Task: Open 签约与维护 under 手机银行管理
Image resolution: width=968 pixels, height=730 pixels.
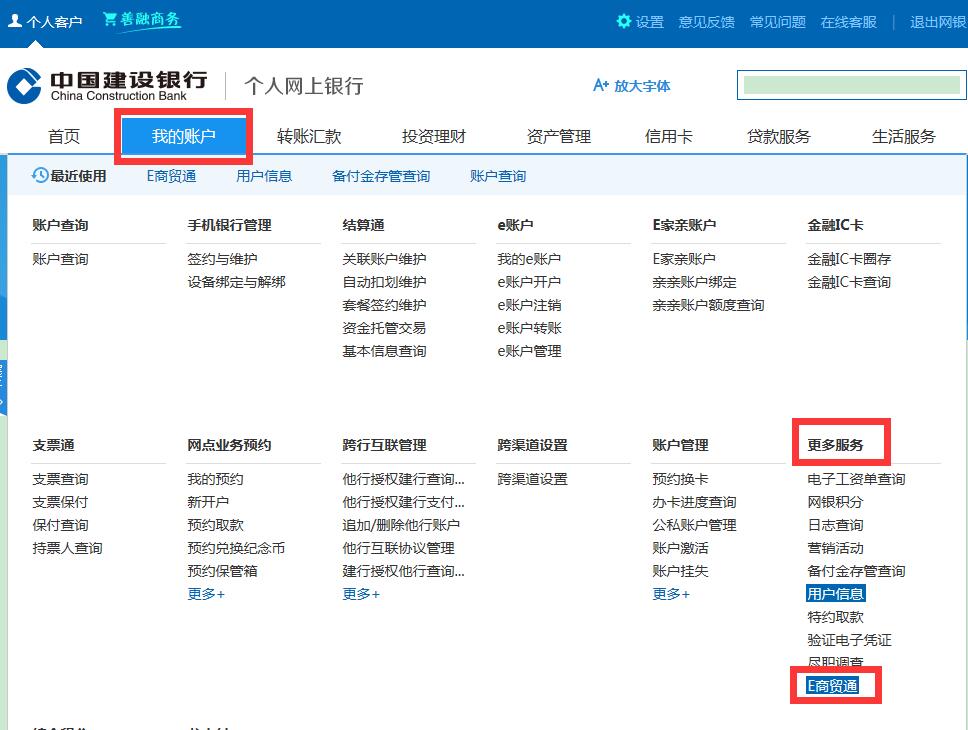Action: [223, 259]
